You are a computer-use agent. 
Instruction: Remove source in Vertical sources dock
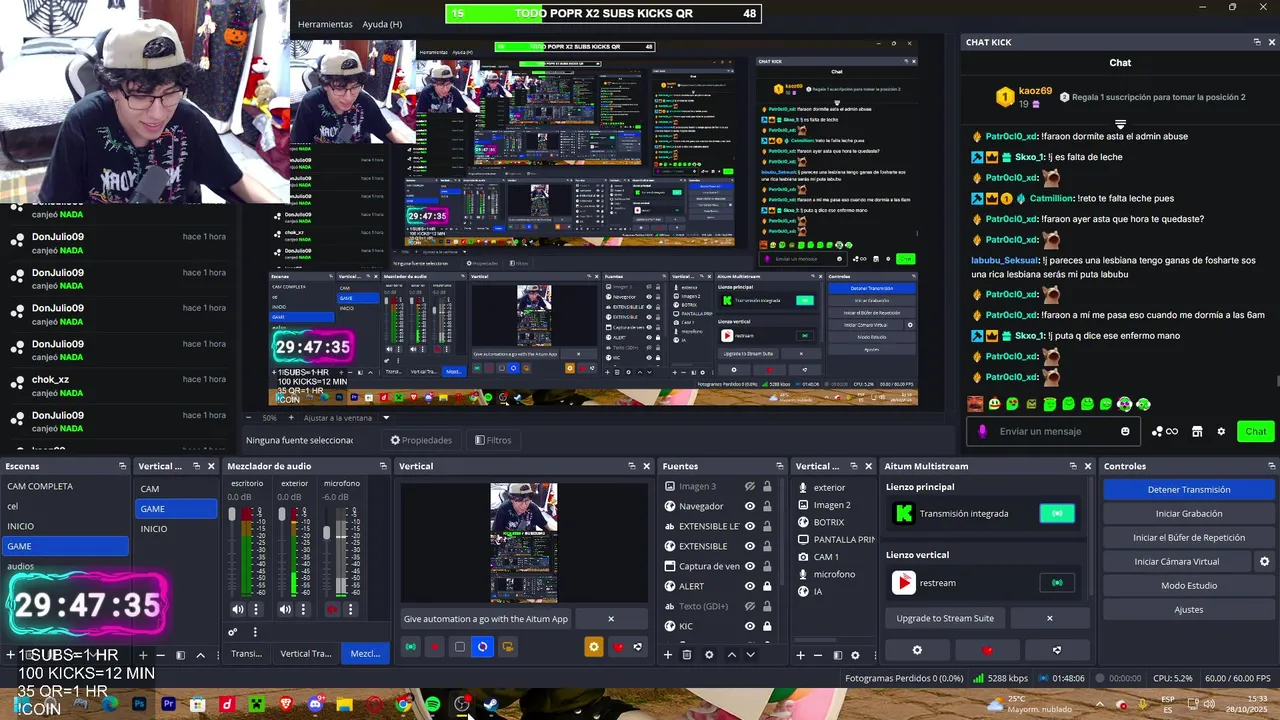[818, 655]
